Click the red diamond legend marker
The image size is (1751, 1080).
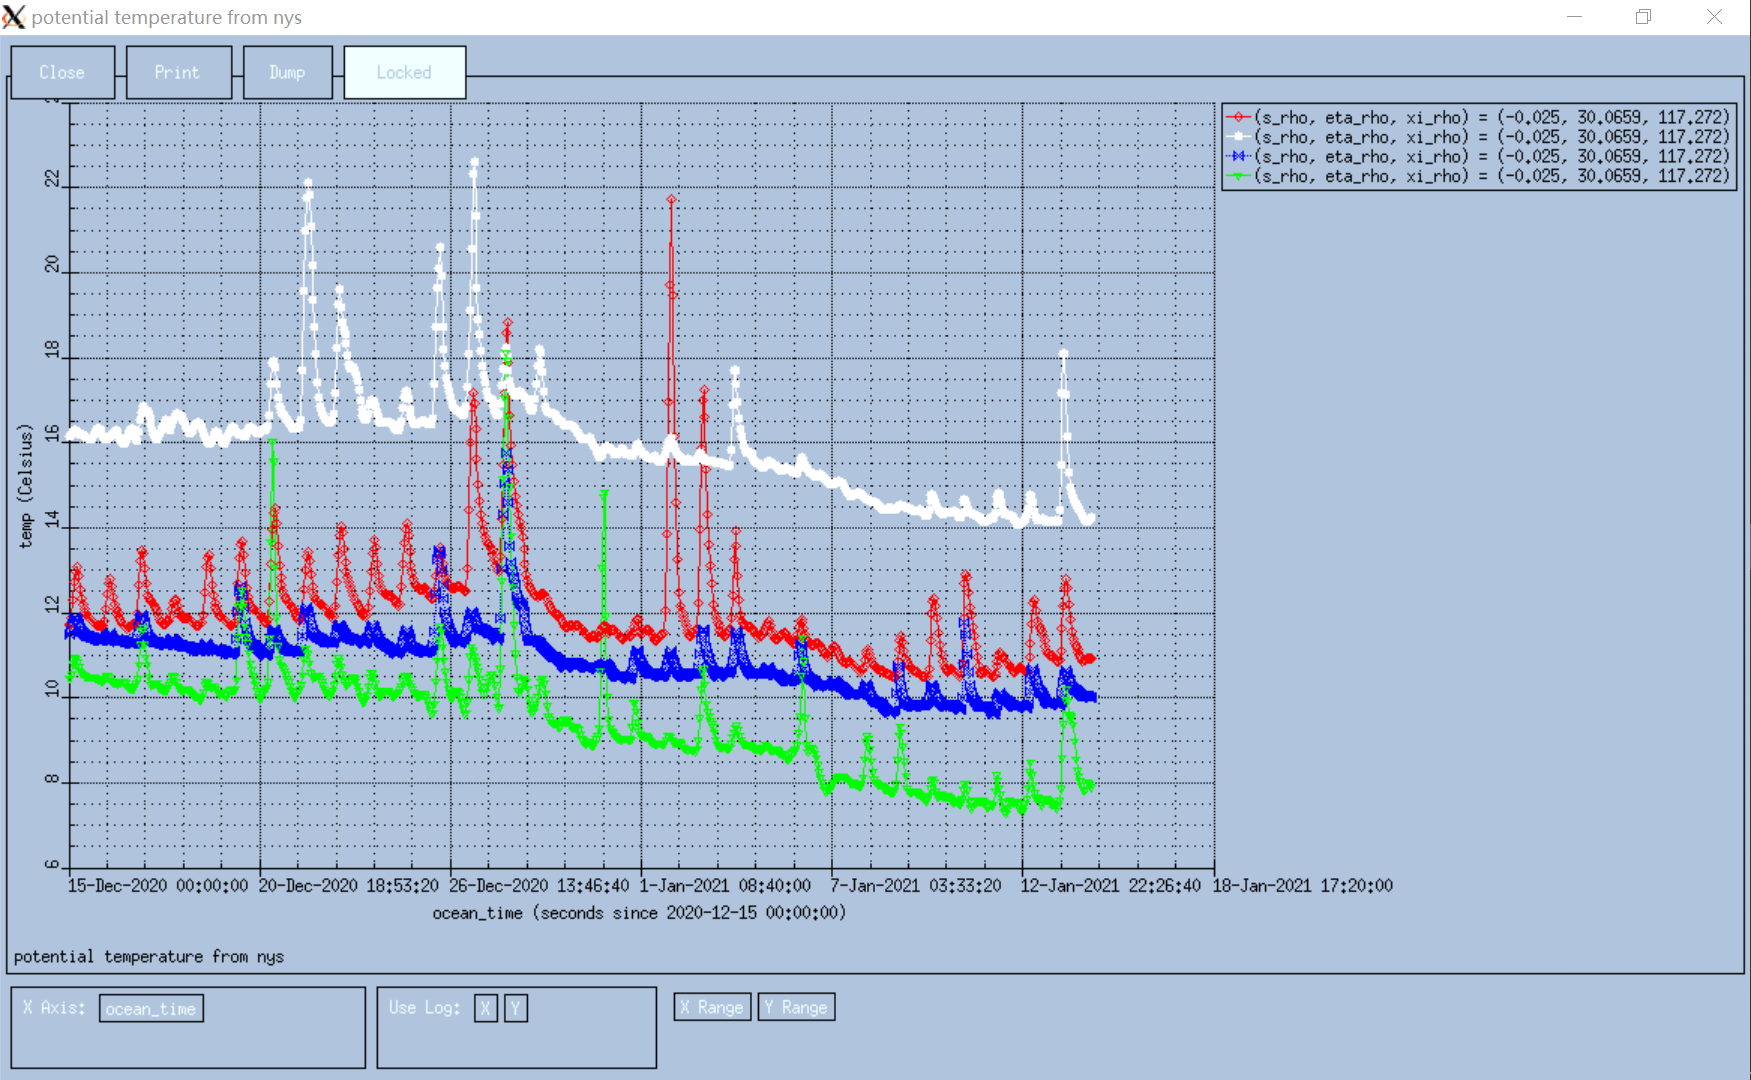point(1239,118)
